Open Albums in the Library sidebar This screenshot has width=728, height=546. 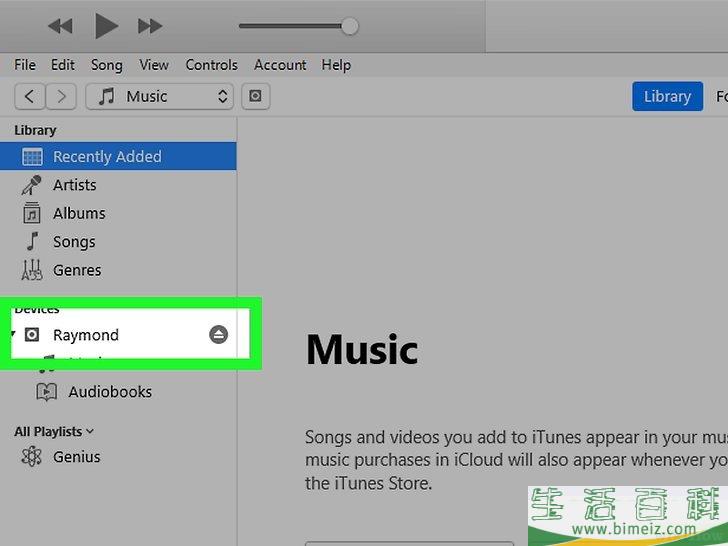pyautogui.click(x=79, y=213)
